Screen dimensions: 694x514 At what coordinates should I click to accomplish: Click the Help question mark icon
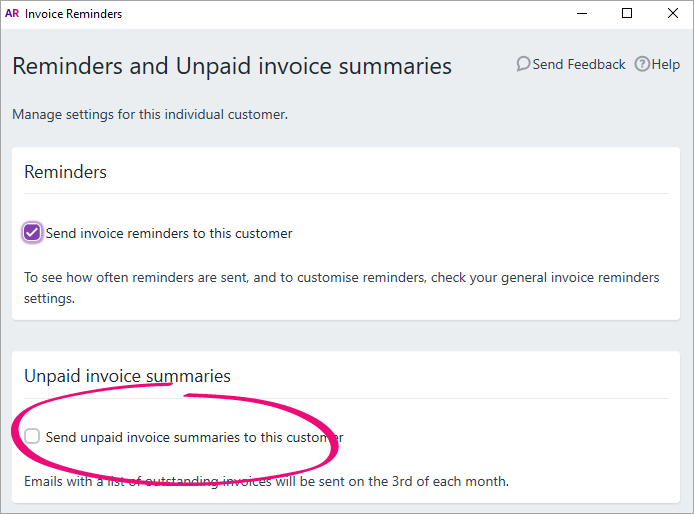click(642, 64)
